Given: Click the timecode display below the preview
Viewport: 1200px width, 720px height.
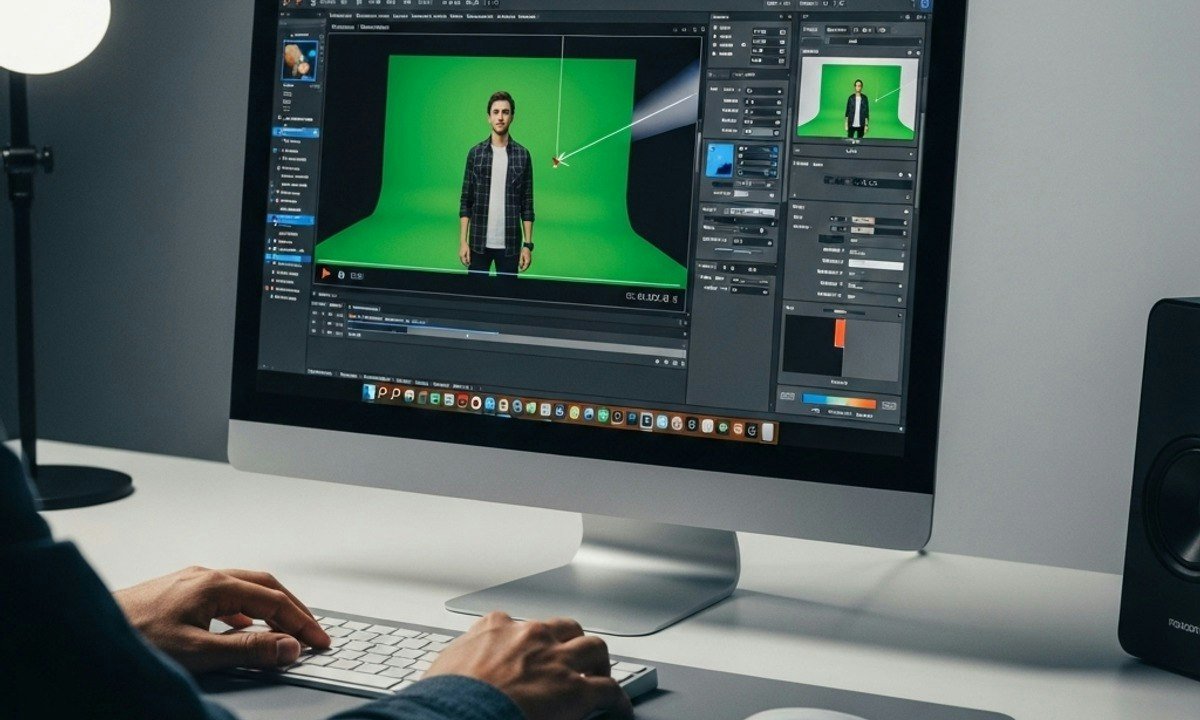Looking at the screenshot, I should point(652,297).
